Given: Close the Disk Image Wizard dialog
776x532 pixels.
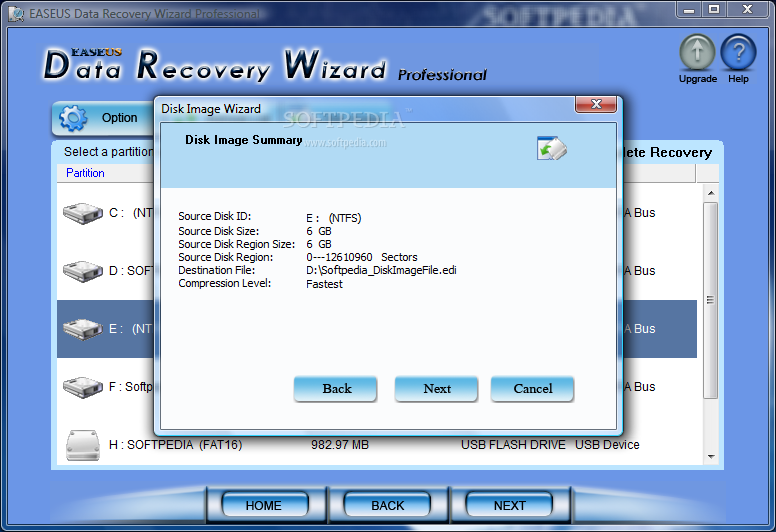Looking at the screenshot, I should click(596, 104).
